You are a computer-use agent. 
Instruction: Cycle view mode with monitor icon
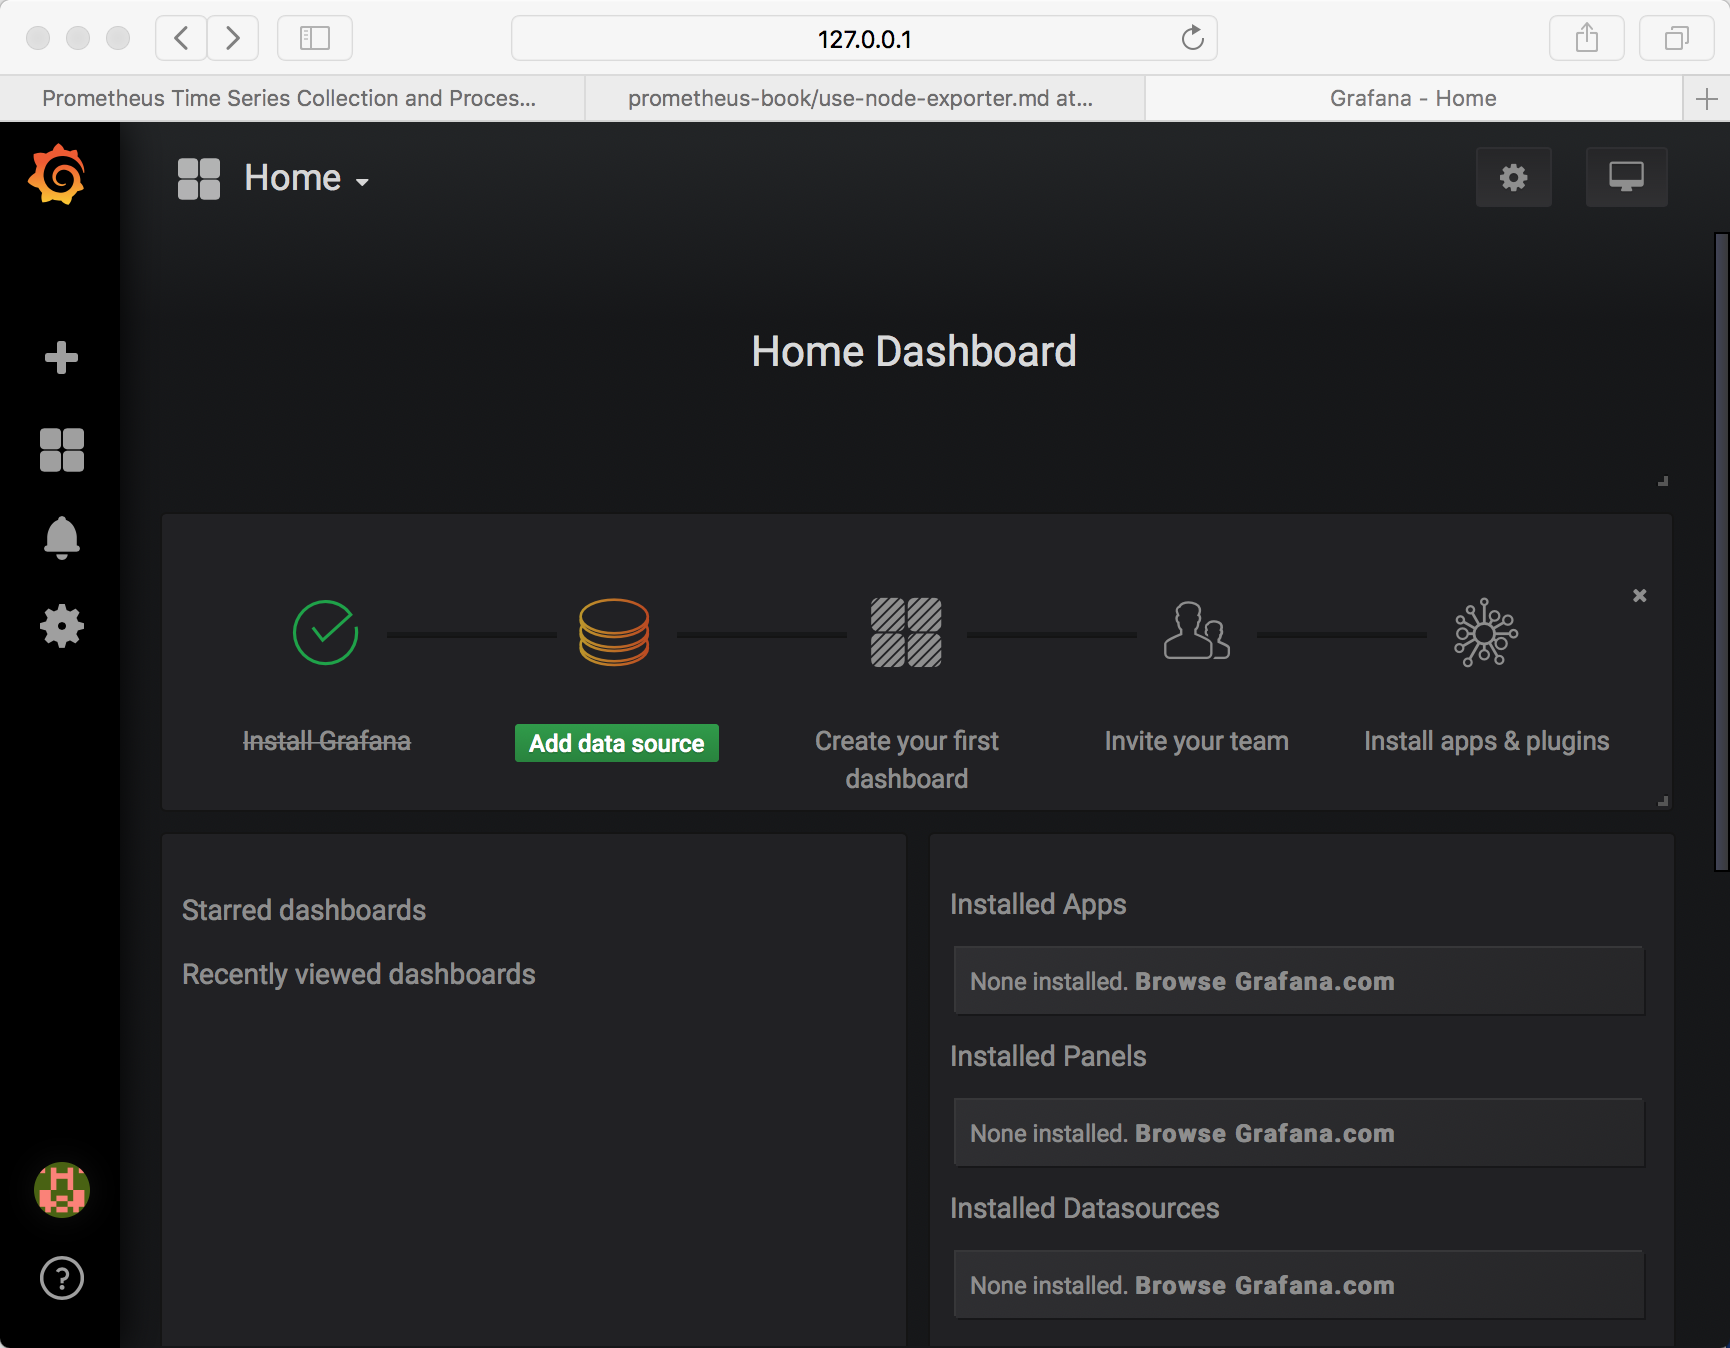click(1626, 177)
